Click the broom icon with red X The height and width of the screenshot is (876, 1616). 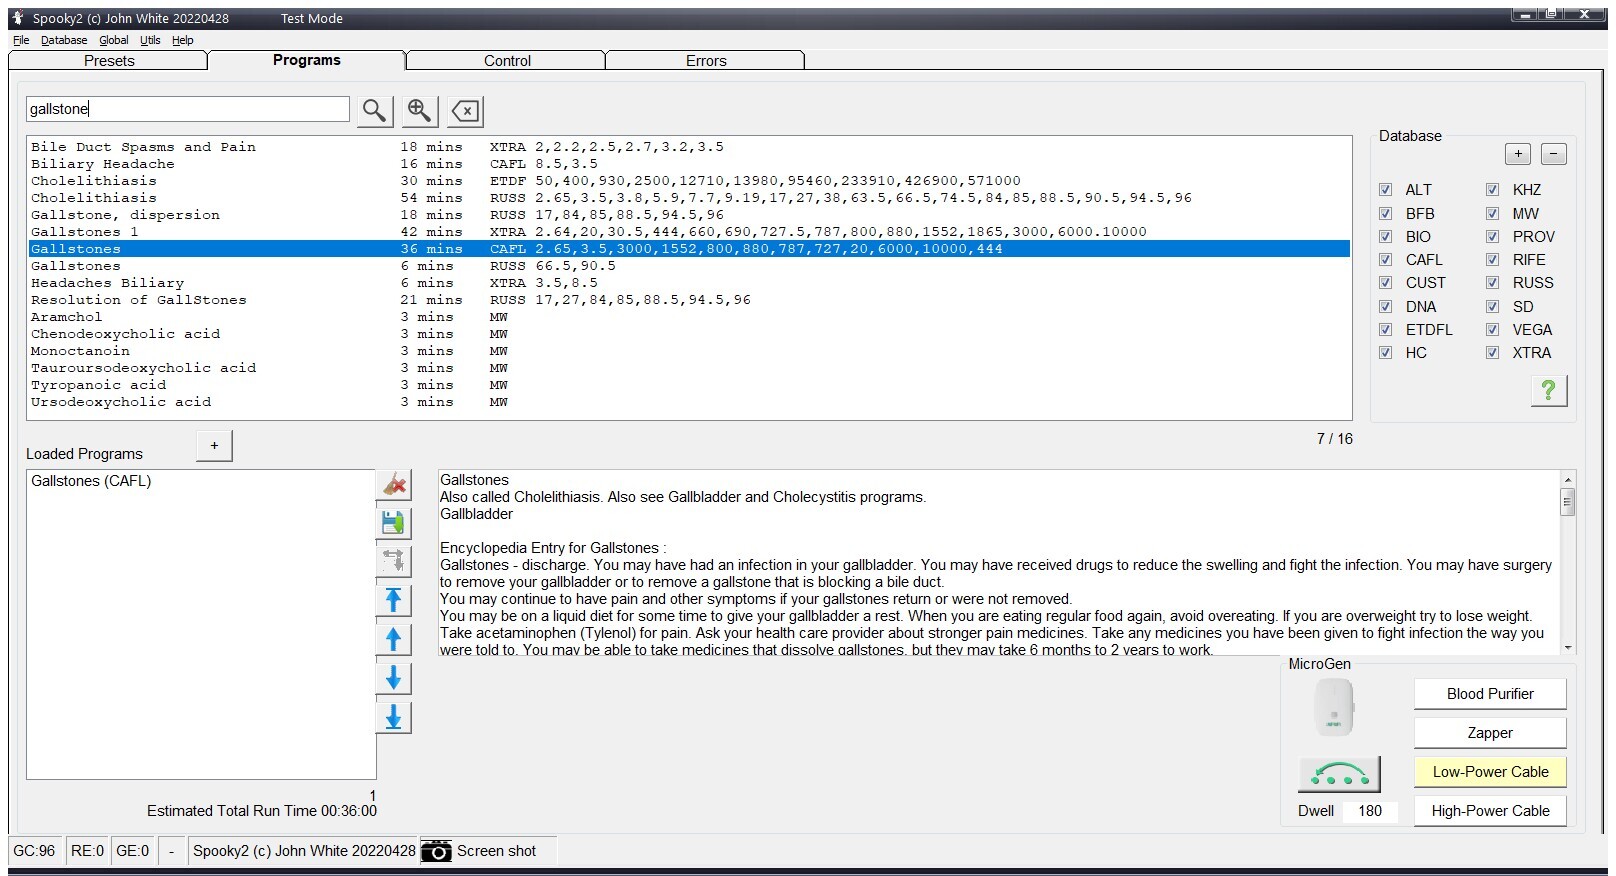click(x=394, y=485)
